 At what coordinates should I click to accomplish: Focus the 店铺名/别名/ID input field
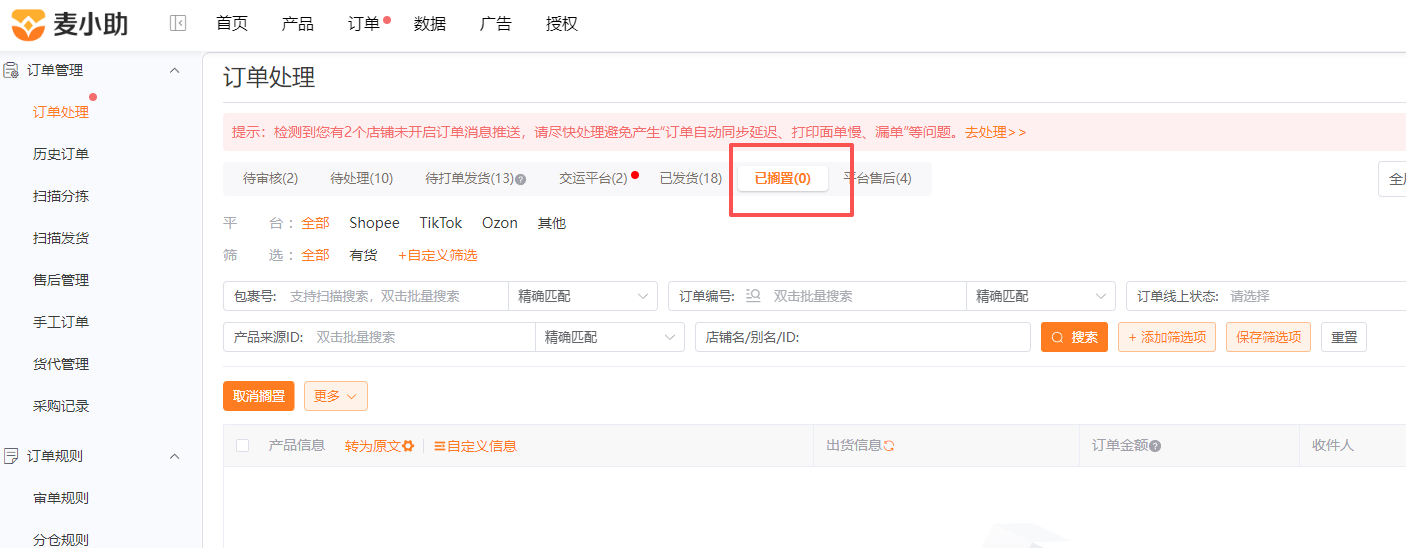pos(863,337)
